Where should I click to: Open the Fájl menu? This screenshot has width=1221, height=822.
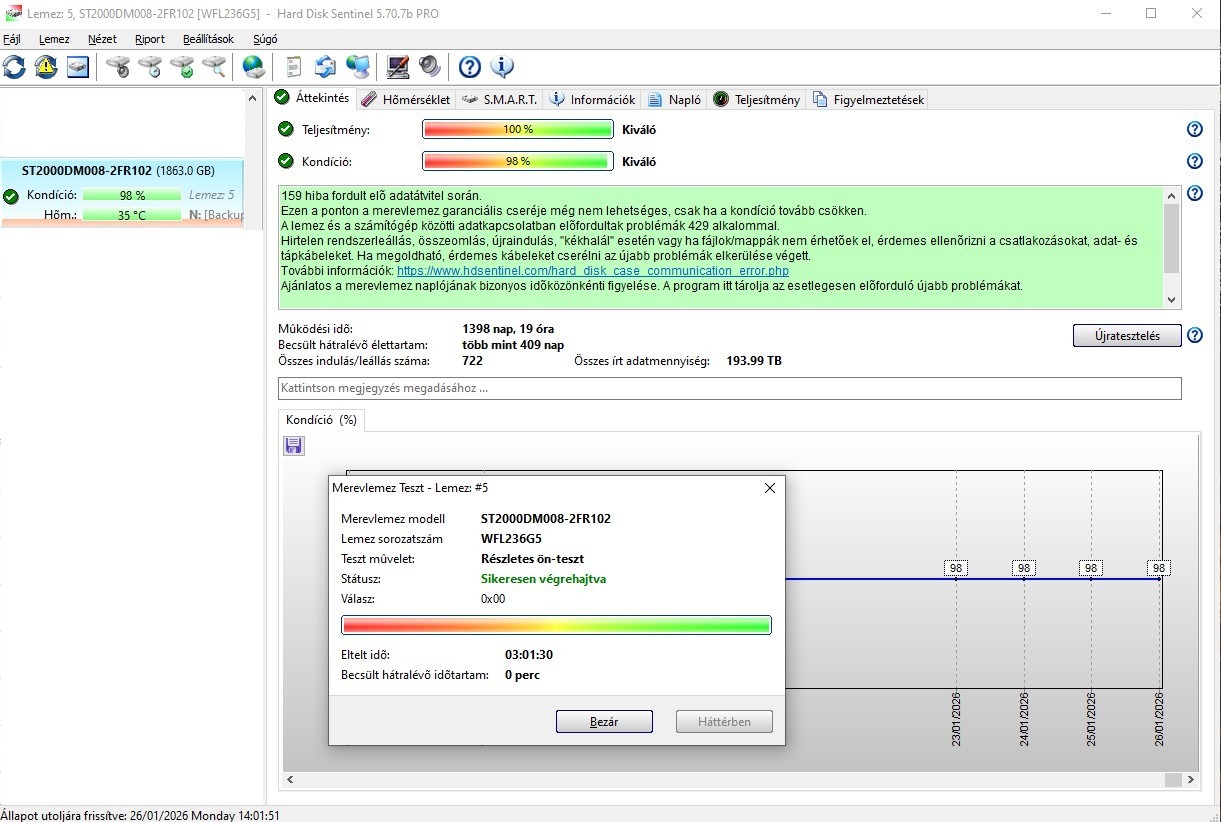(x=12, y=39)
